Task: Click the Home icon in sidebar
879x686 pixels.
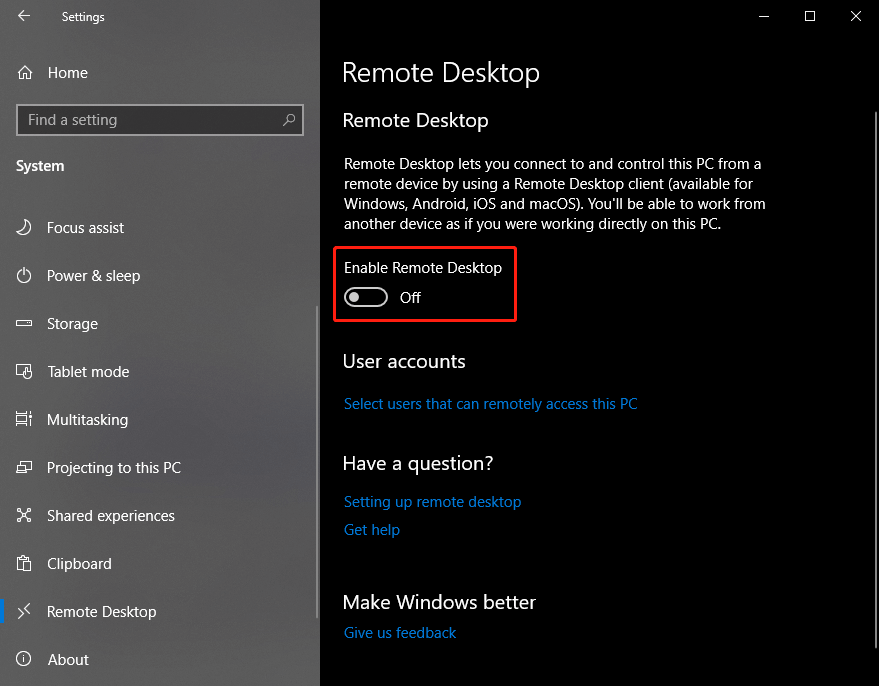Action: point(25,73)
